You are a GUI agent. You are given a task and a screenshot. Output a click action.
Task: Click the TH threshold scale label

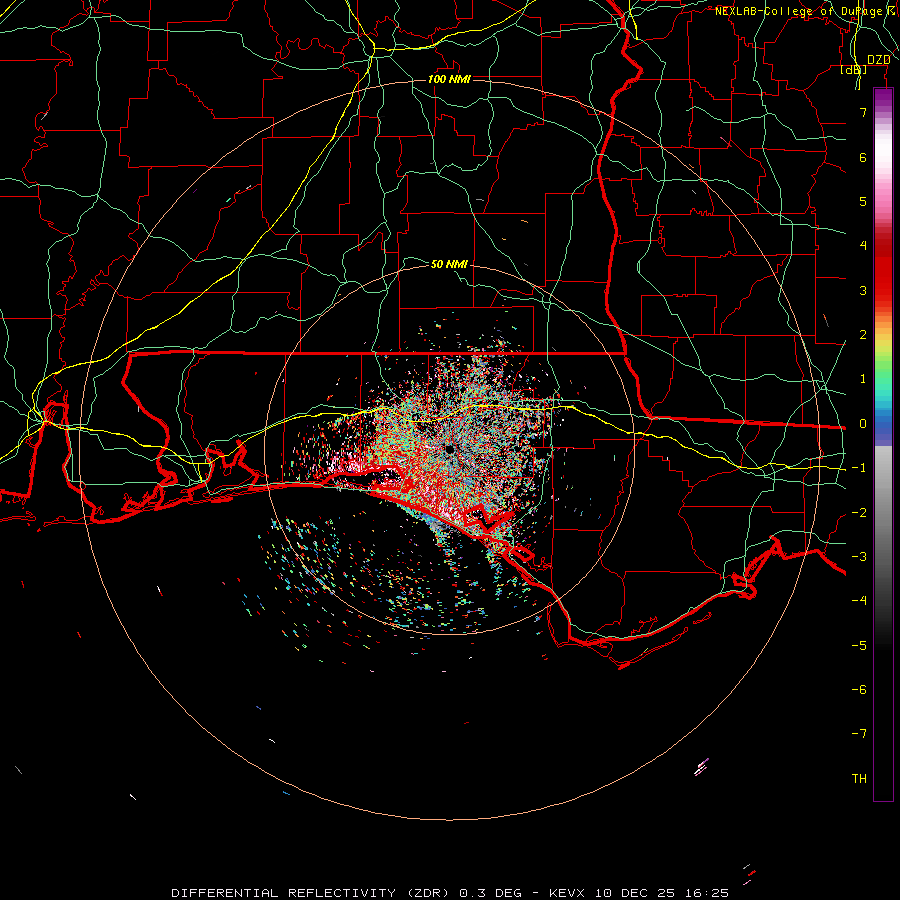pyautogui.click(x=859, y=779)
